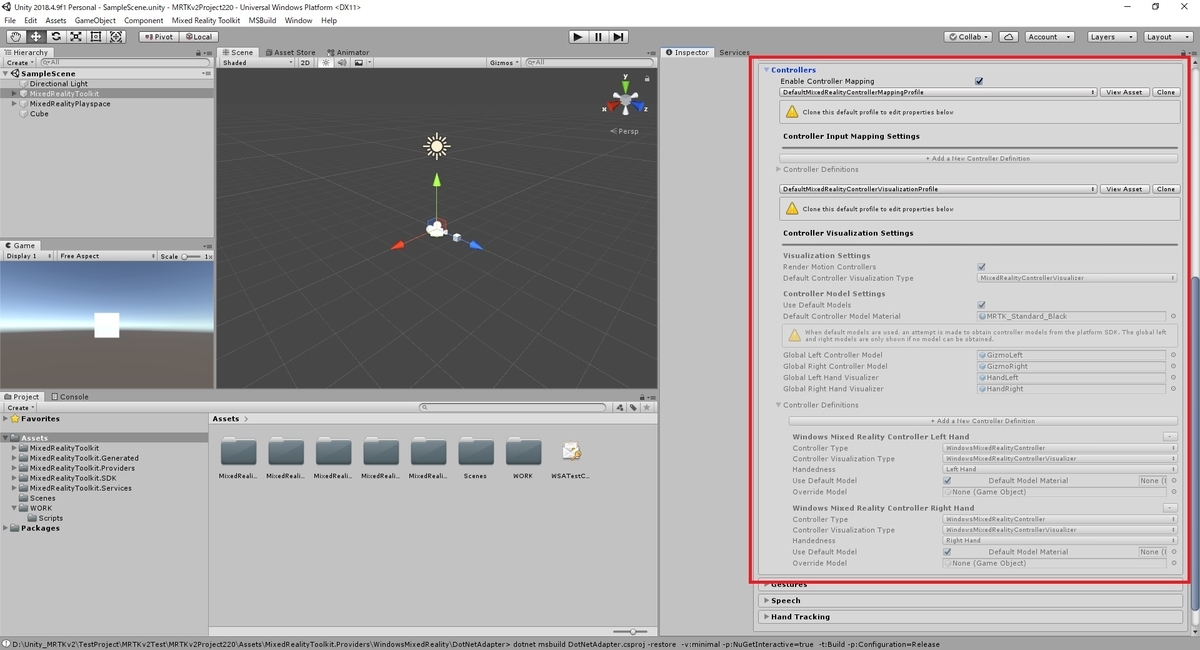Select the Scale tool in the toolbar
Viewport: 1200px width, 650px height.
point(76,37)
